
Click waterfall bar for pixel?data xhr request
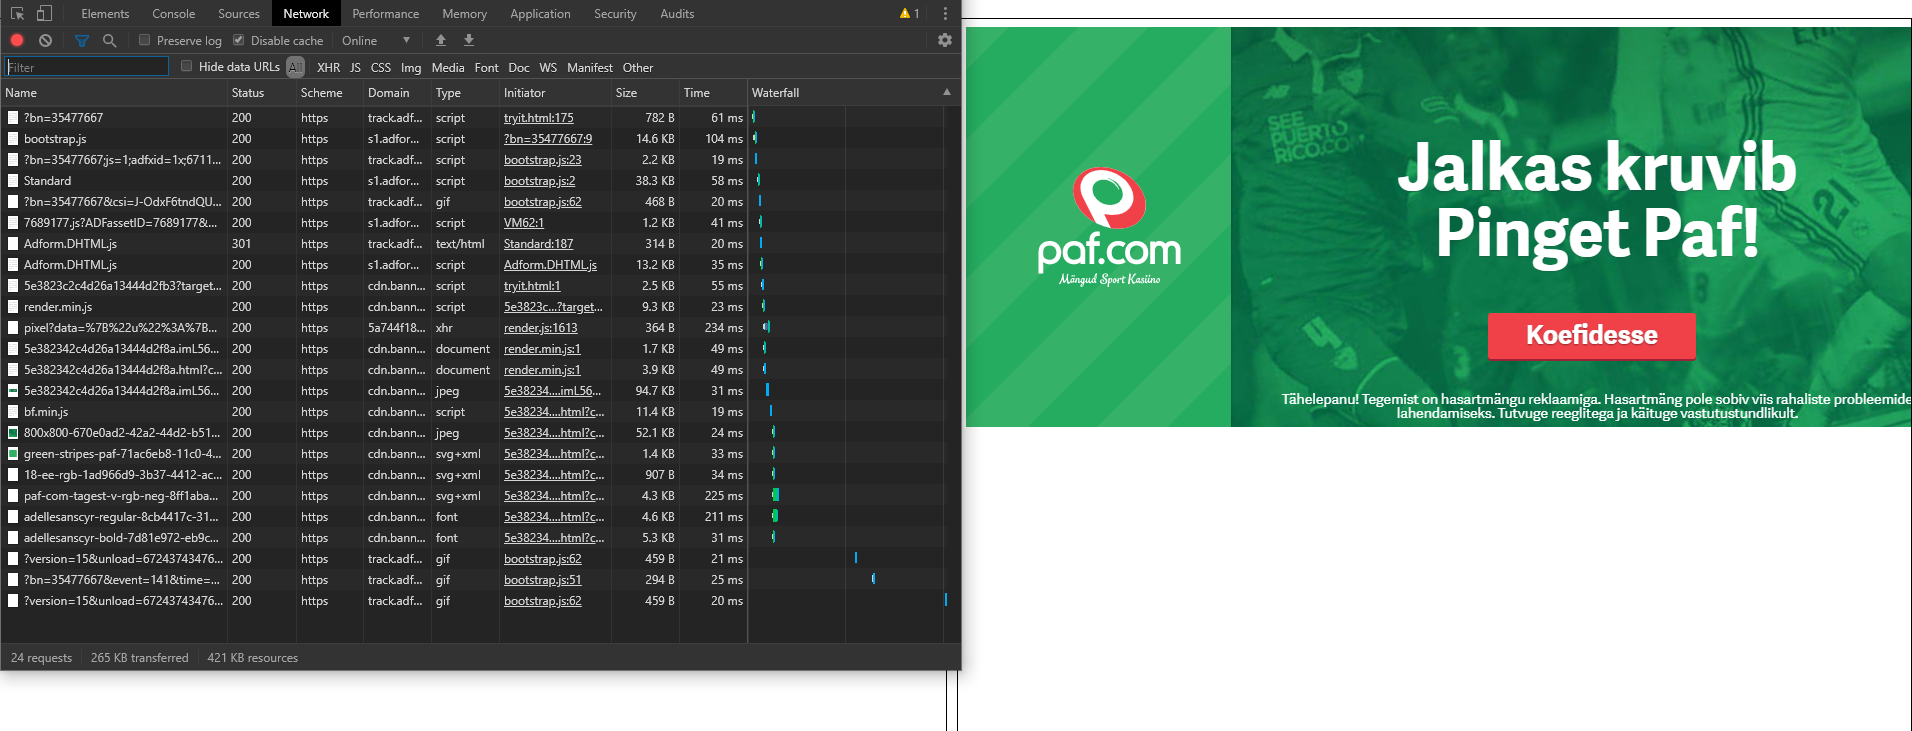766,327
